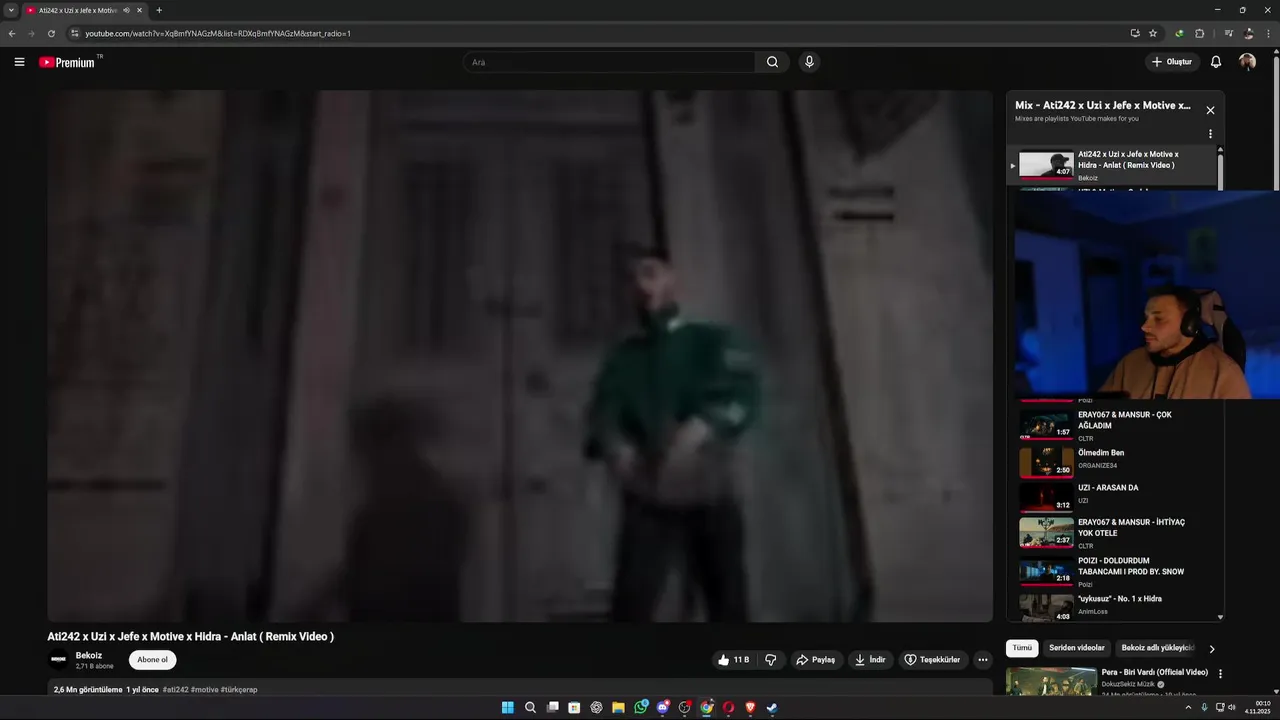Go back in browser history
The height and width of the screenshot is (720, 1280).
pos(12,33)
